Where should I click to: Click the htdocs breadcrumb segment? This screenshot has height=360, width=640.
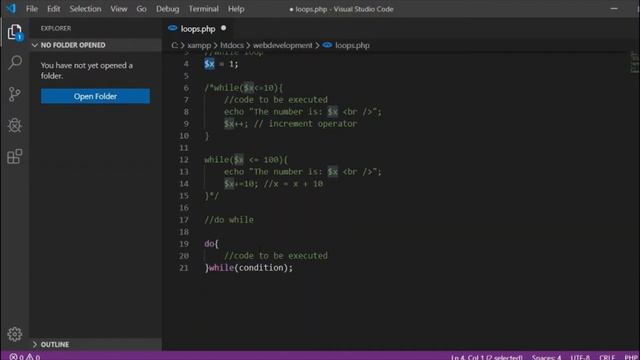point(232,45)
